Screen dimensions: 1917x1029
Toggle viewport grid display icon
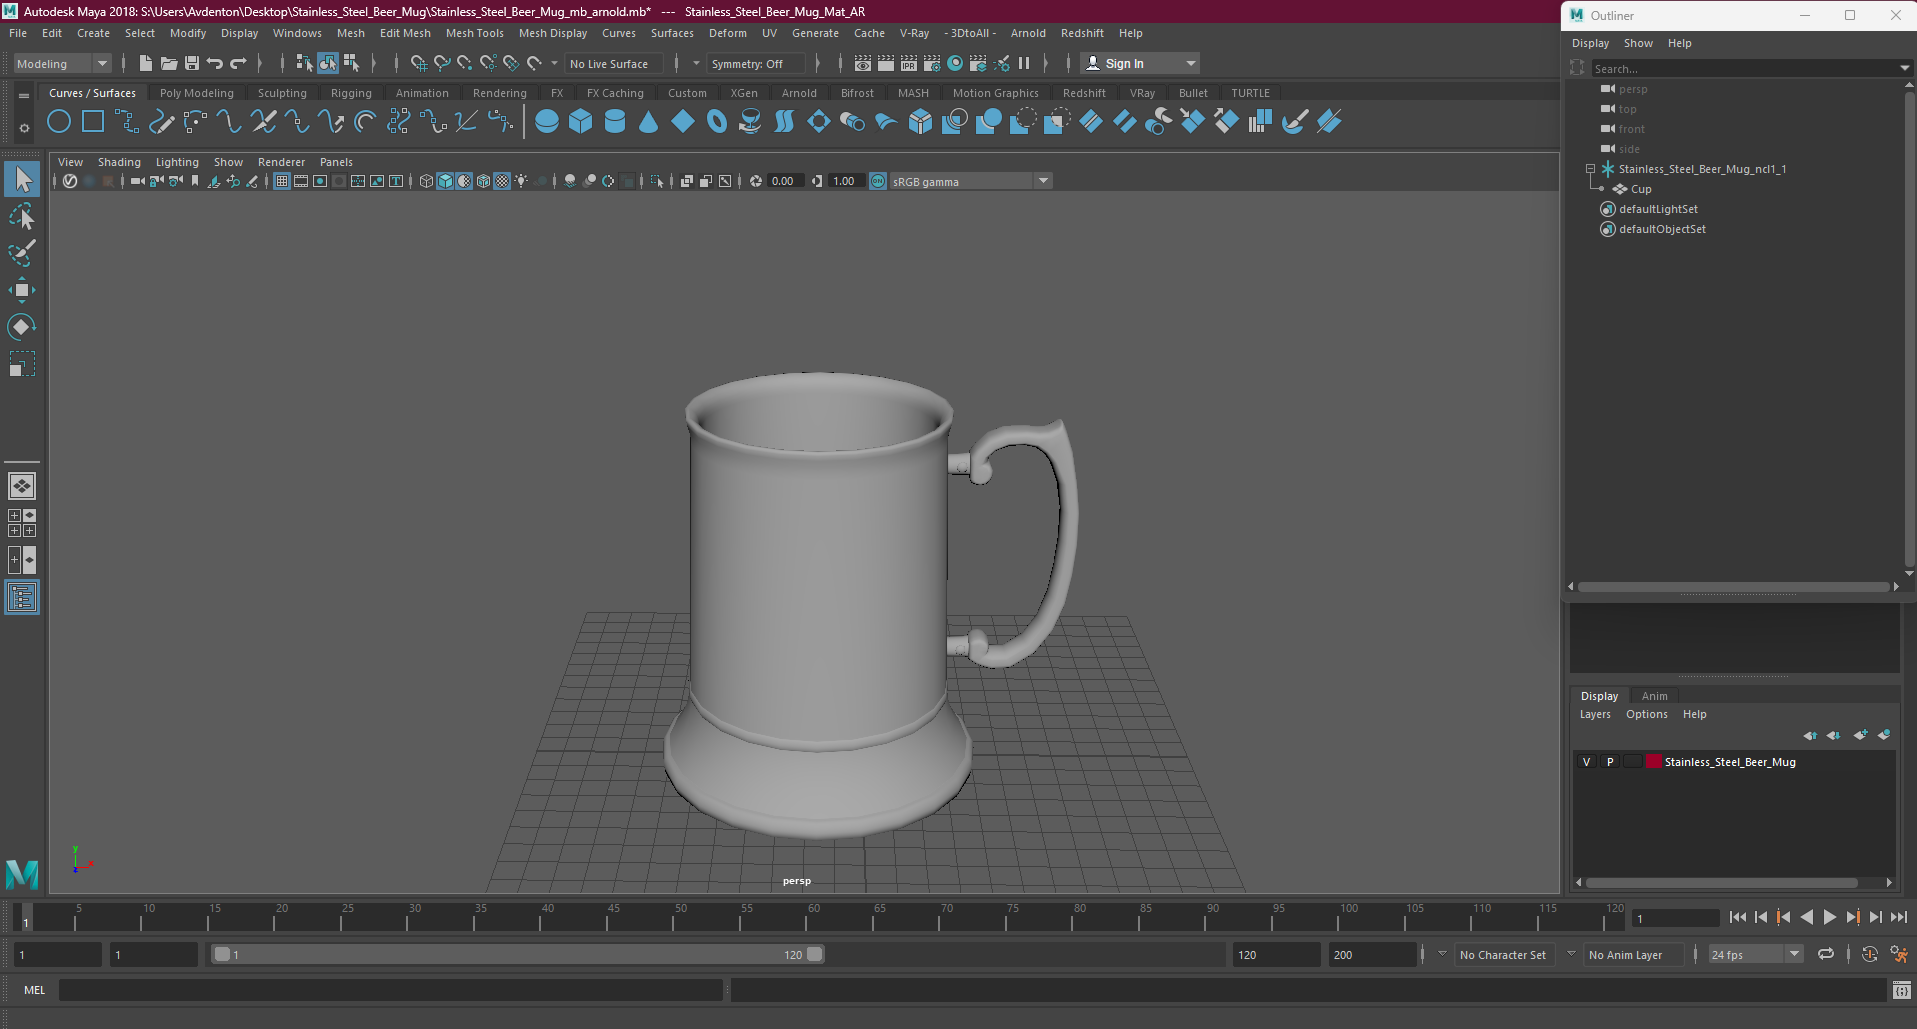(x=282, y=181)
